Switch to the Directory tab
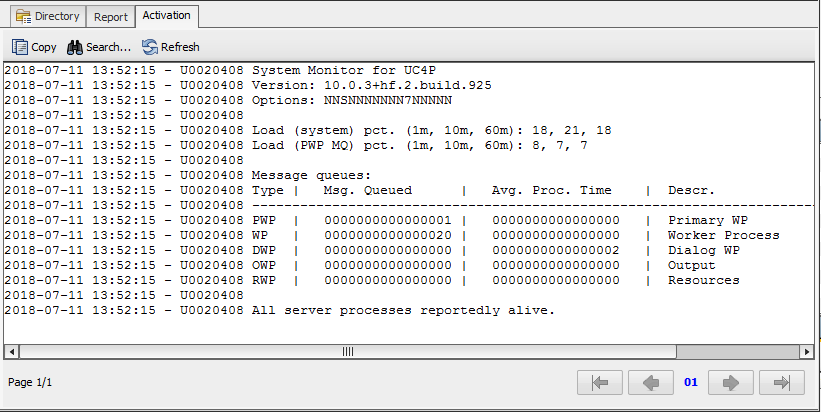The height and width of the screenshot is (412, 821). coord(48,16)
